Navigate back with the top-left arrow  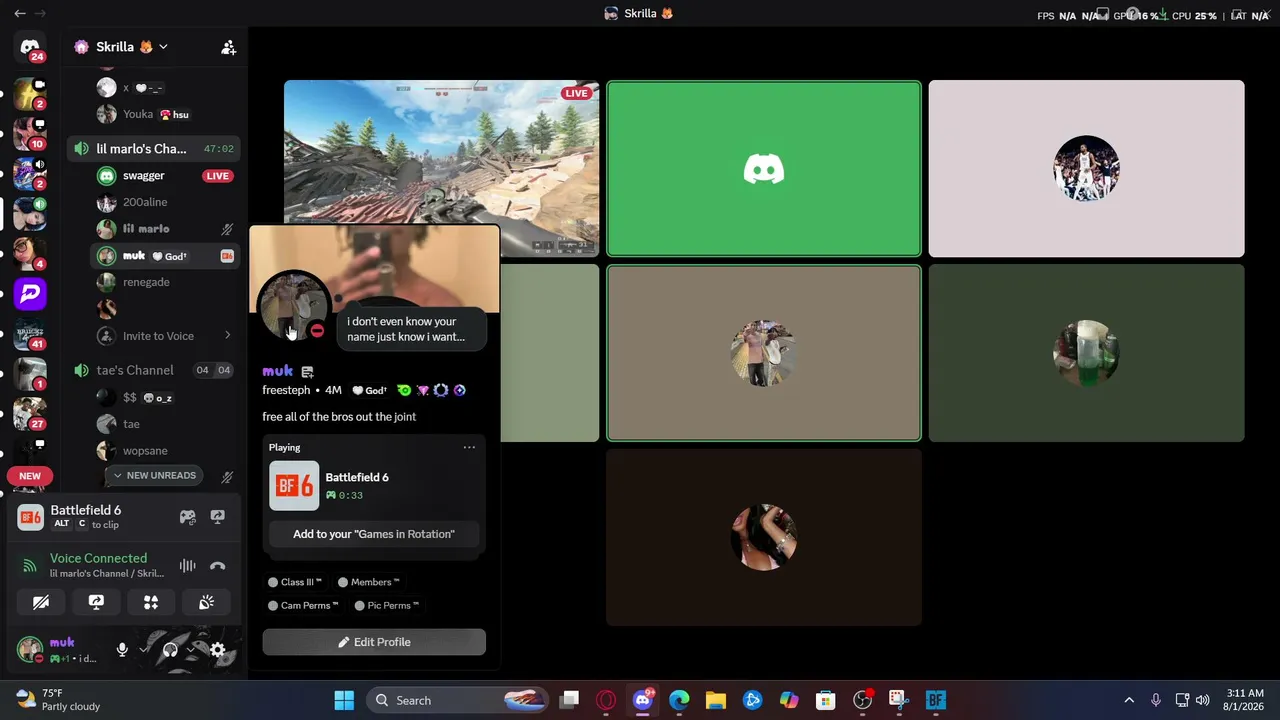coord(20,14)
